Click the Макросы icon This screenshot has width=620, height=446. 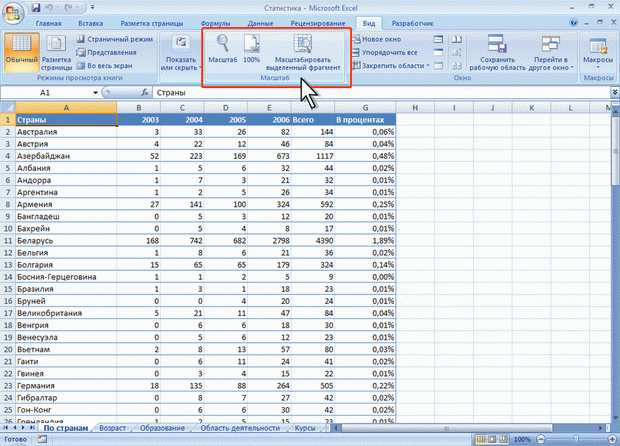[x=598, y=45]
